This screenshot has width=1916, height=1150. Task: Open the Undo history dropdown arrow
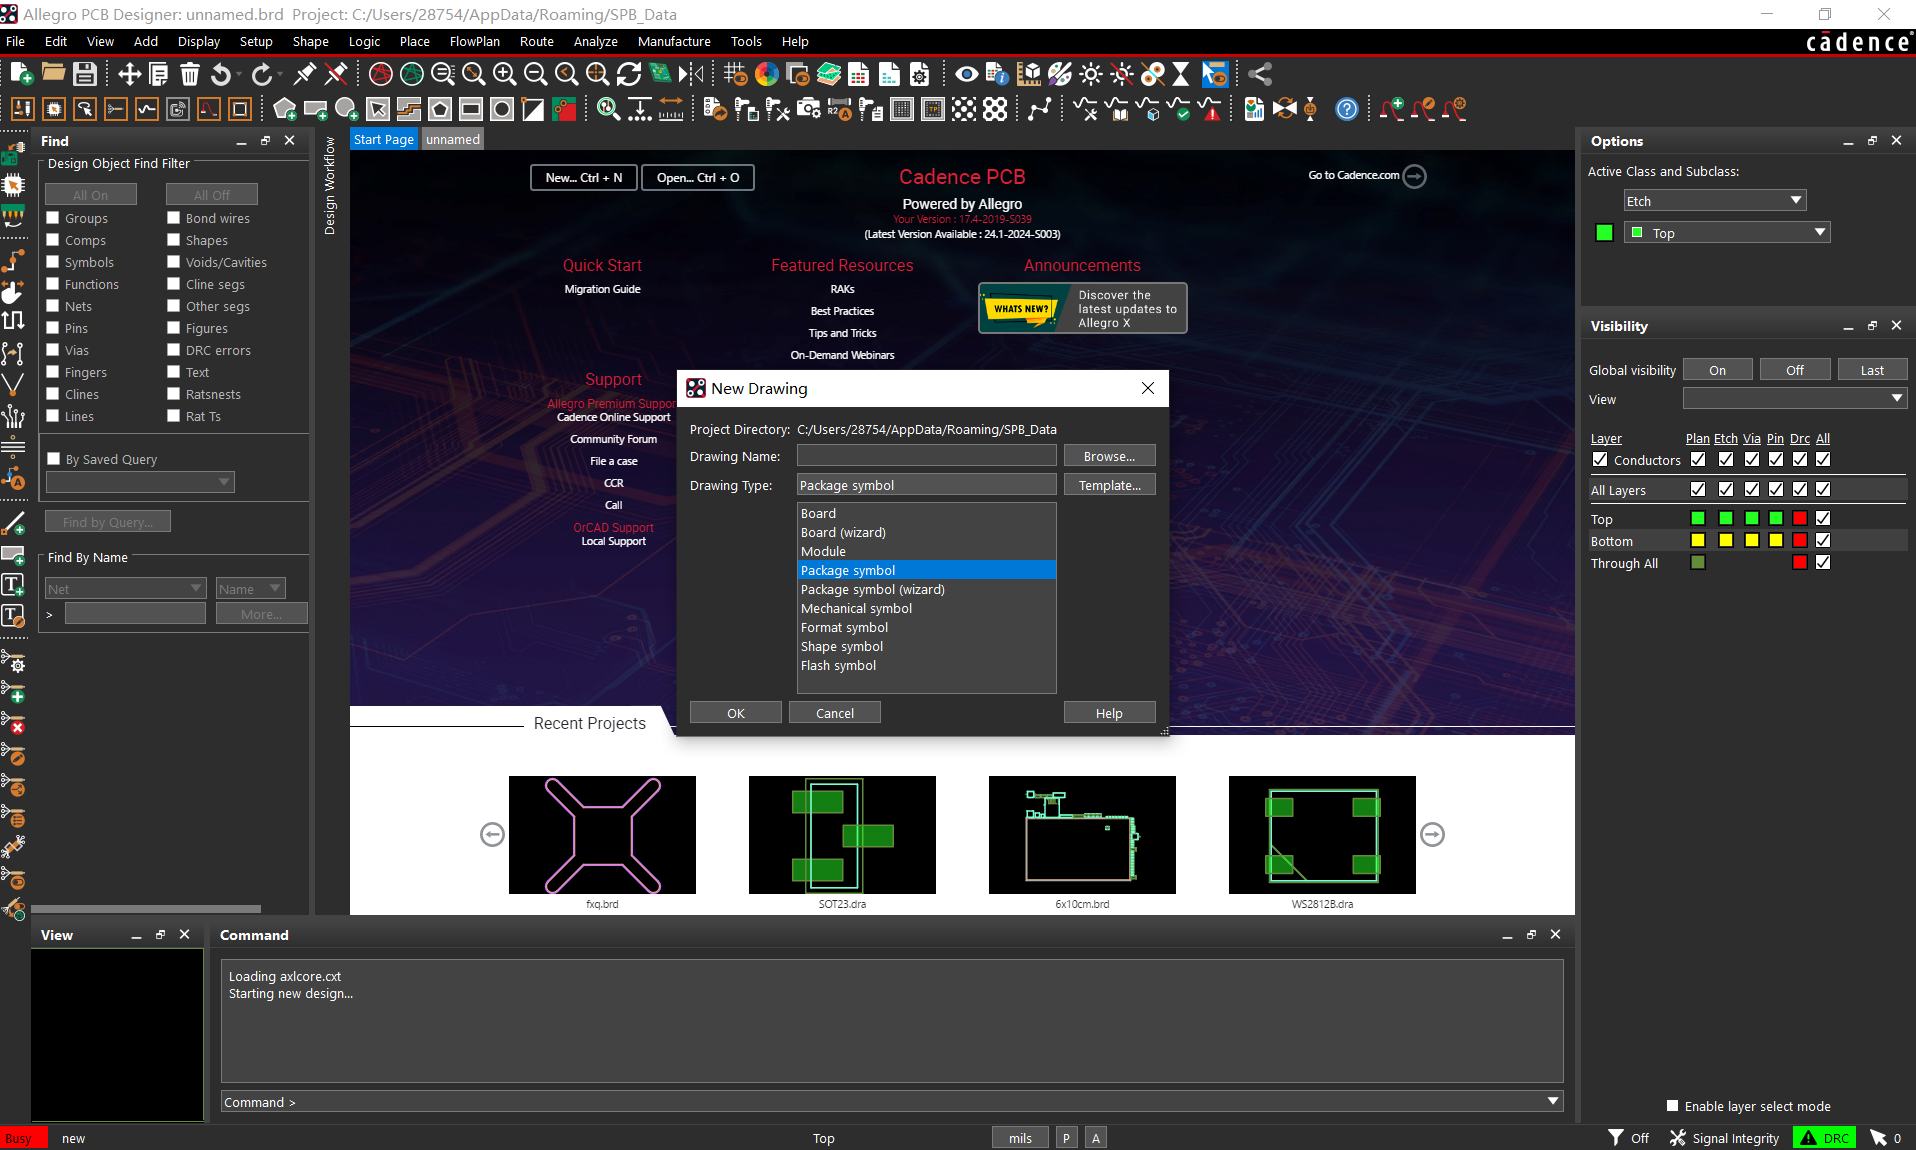pos(239,75)
